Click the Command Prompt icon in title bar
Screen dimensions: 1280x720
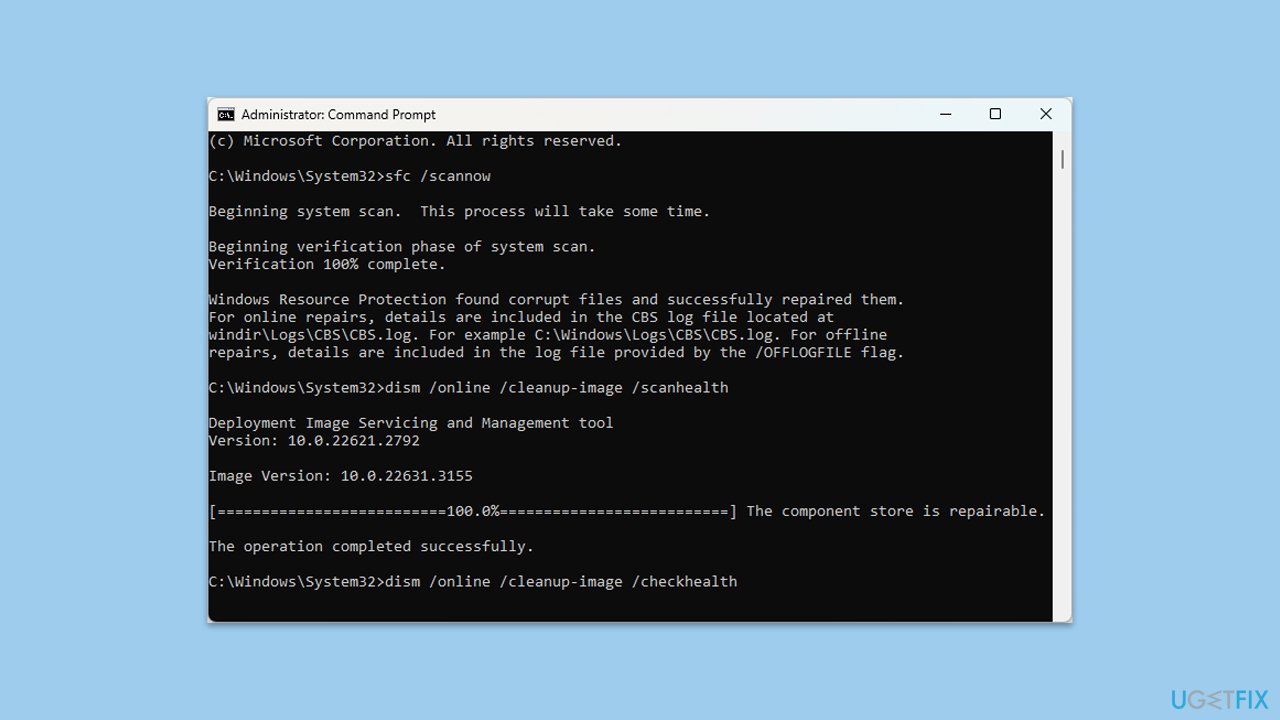point(226,114)
